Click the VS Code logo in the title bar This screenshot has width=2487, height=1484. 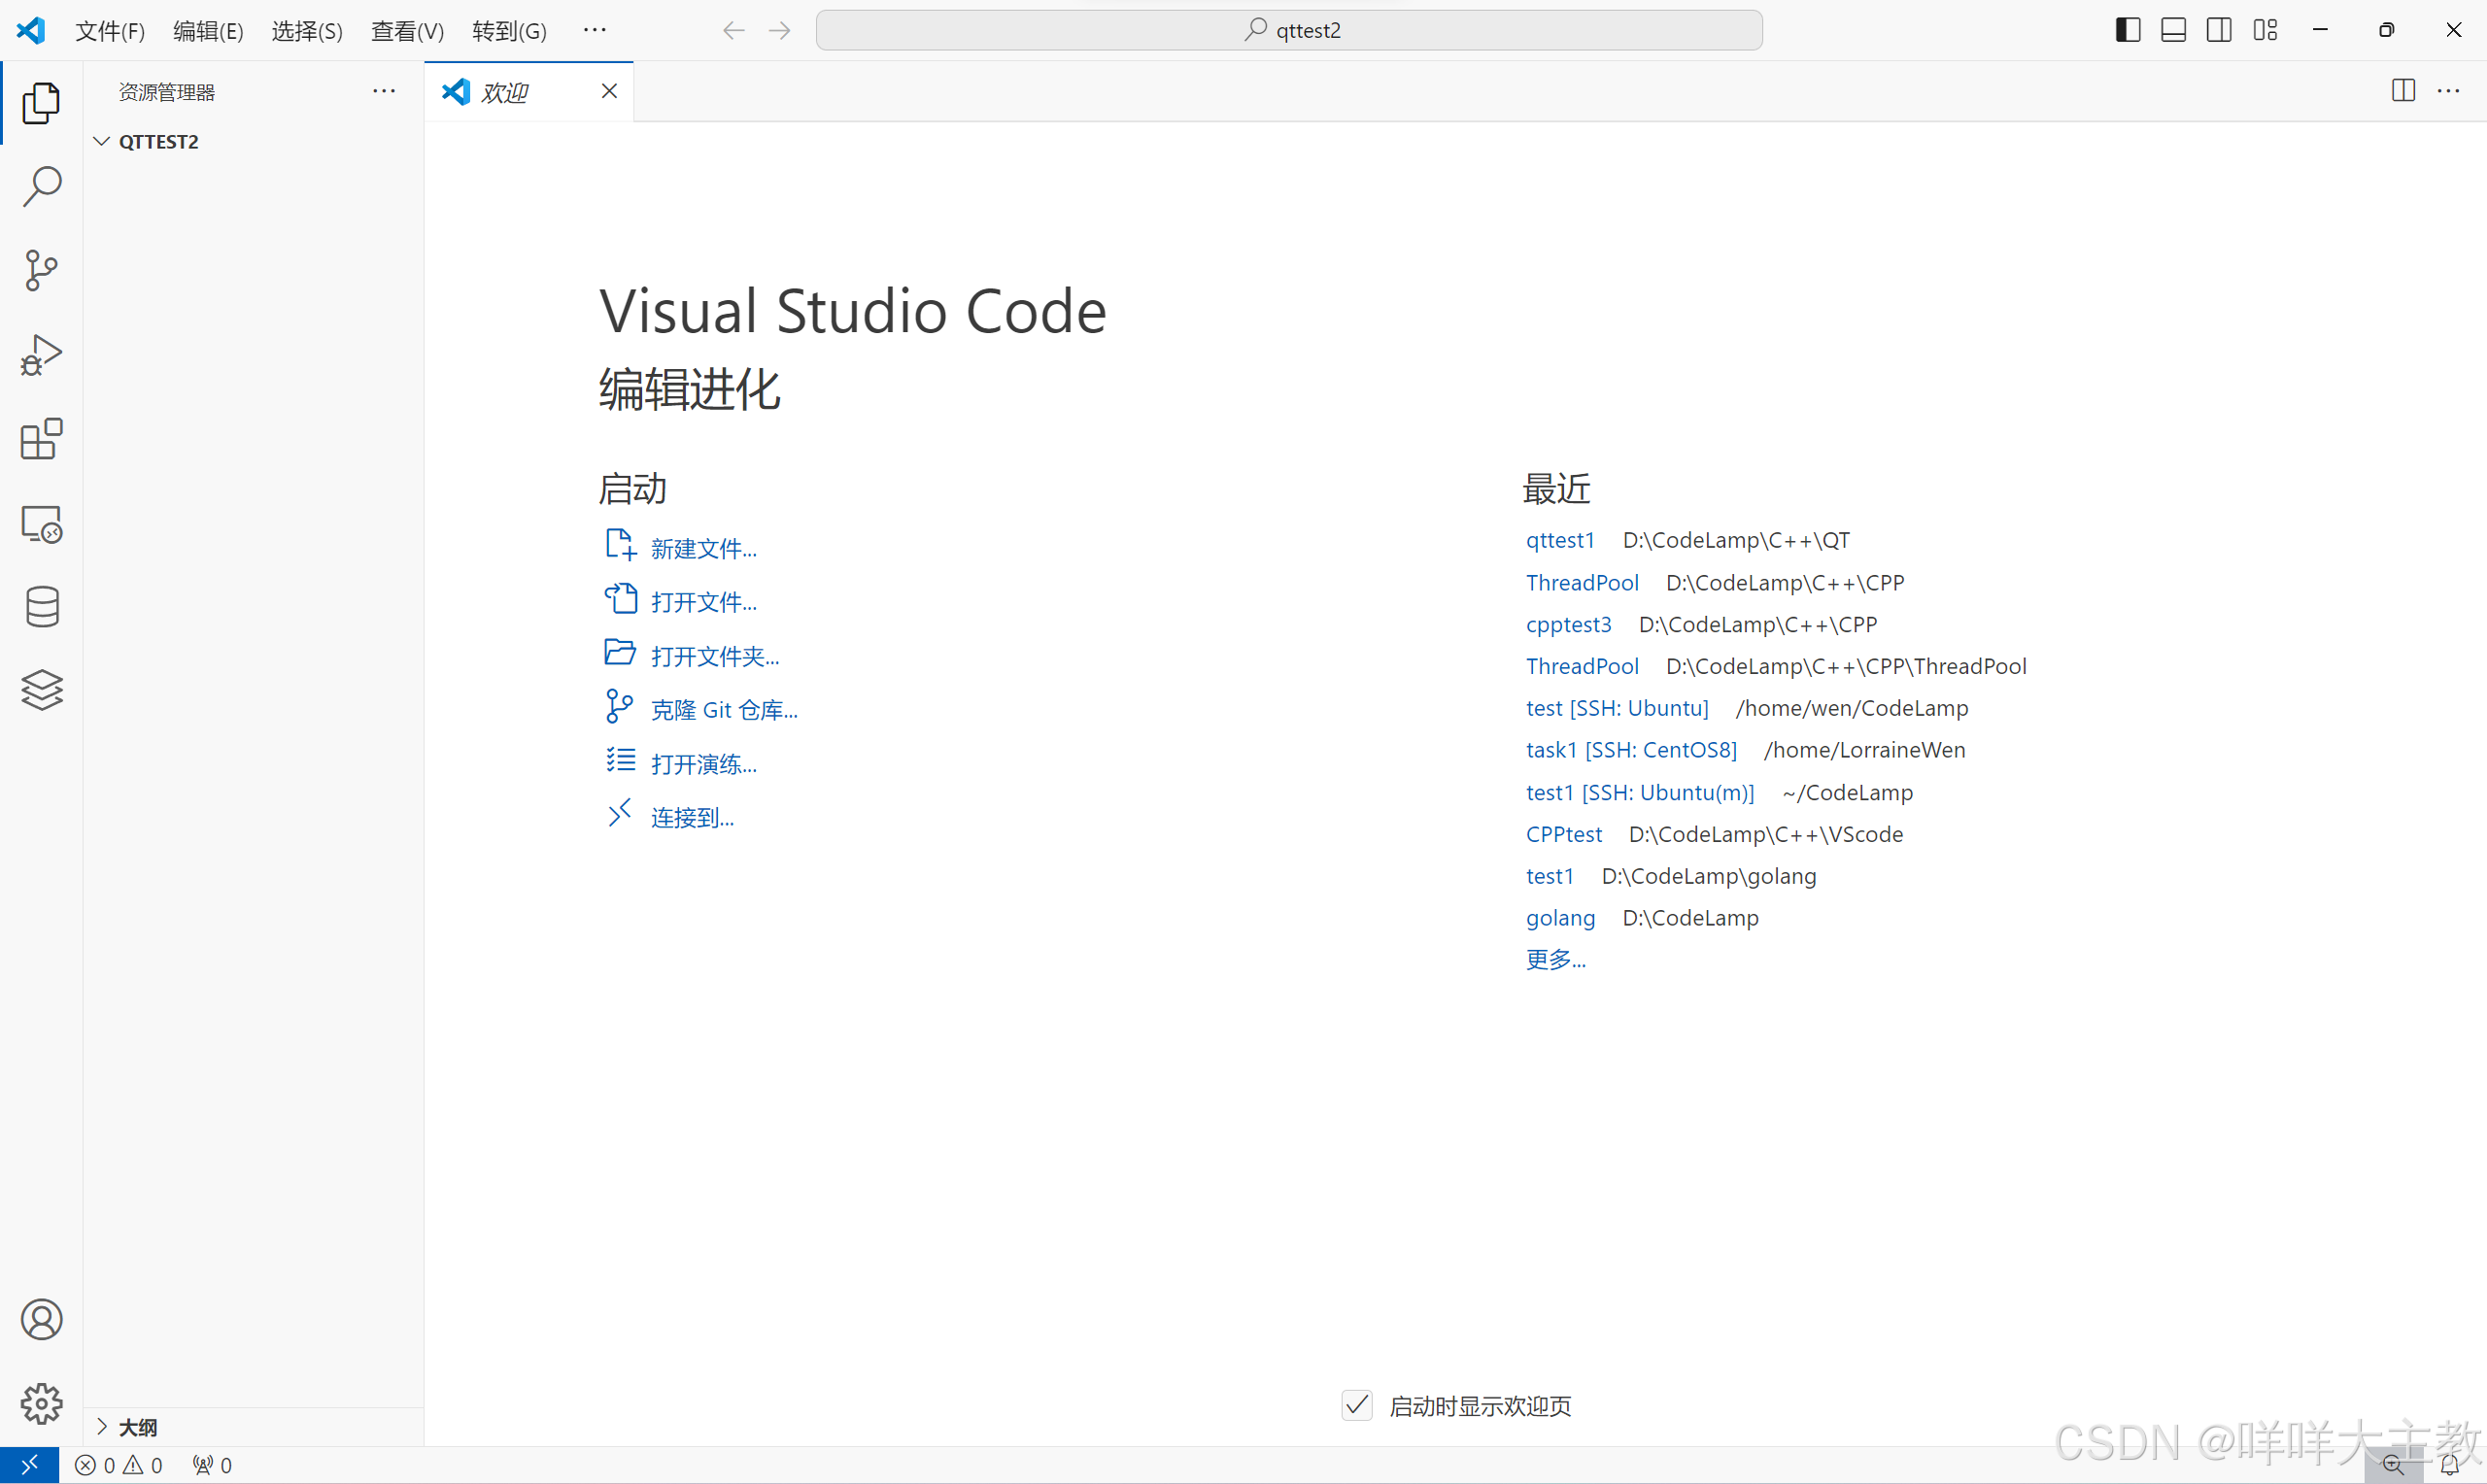coord(31,30)
